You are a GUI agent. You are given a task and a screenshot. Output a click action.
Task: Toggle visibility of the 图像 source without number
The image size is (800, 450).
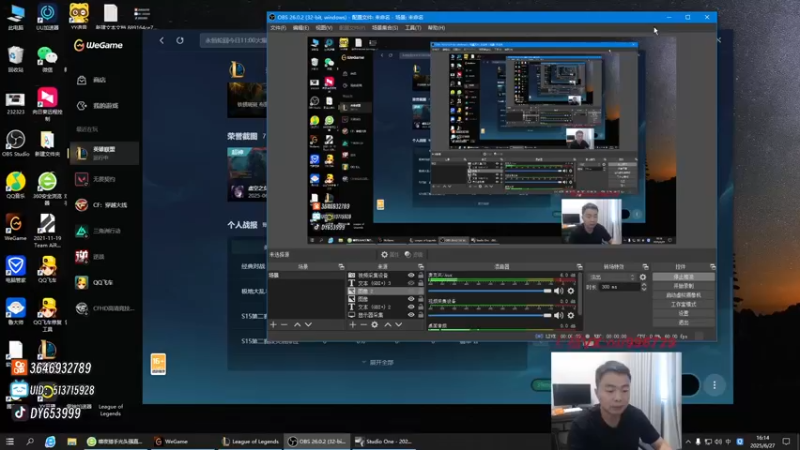[x=411, y=299]
